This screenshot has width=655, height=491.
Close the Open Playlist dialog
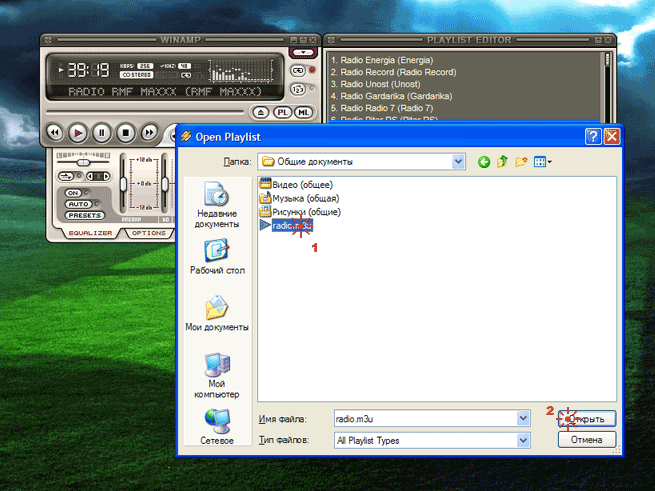[612, 137]
